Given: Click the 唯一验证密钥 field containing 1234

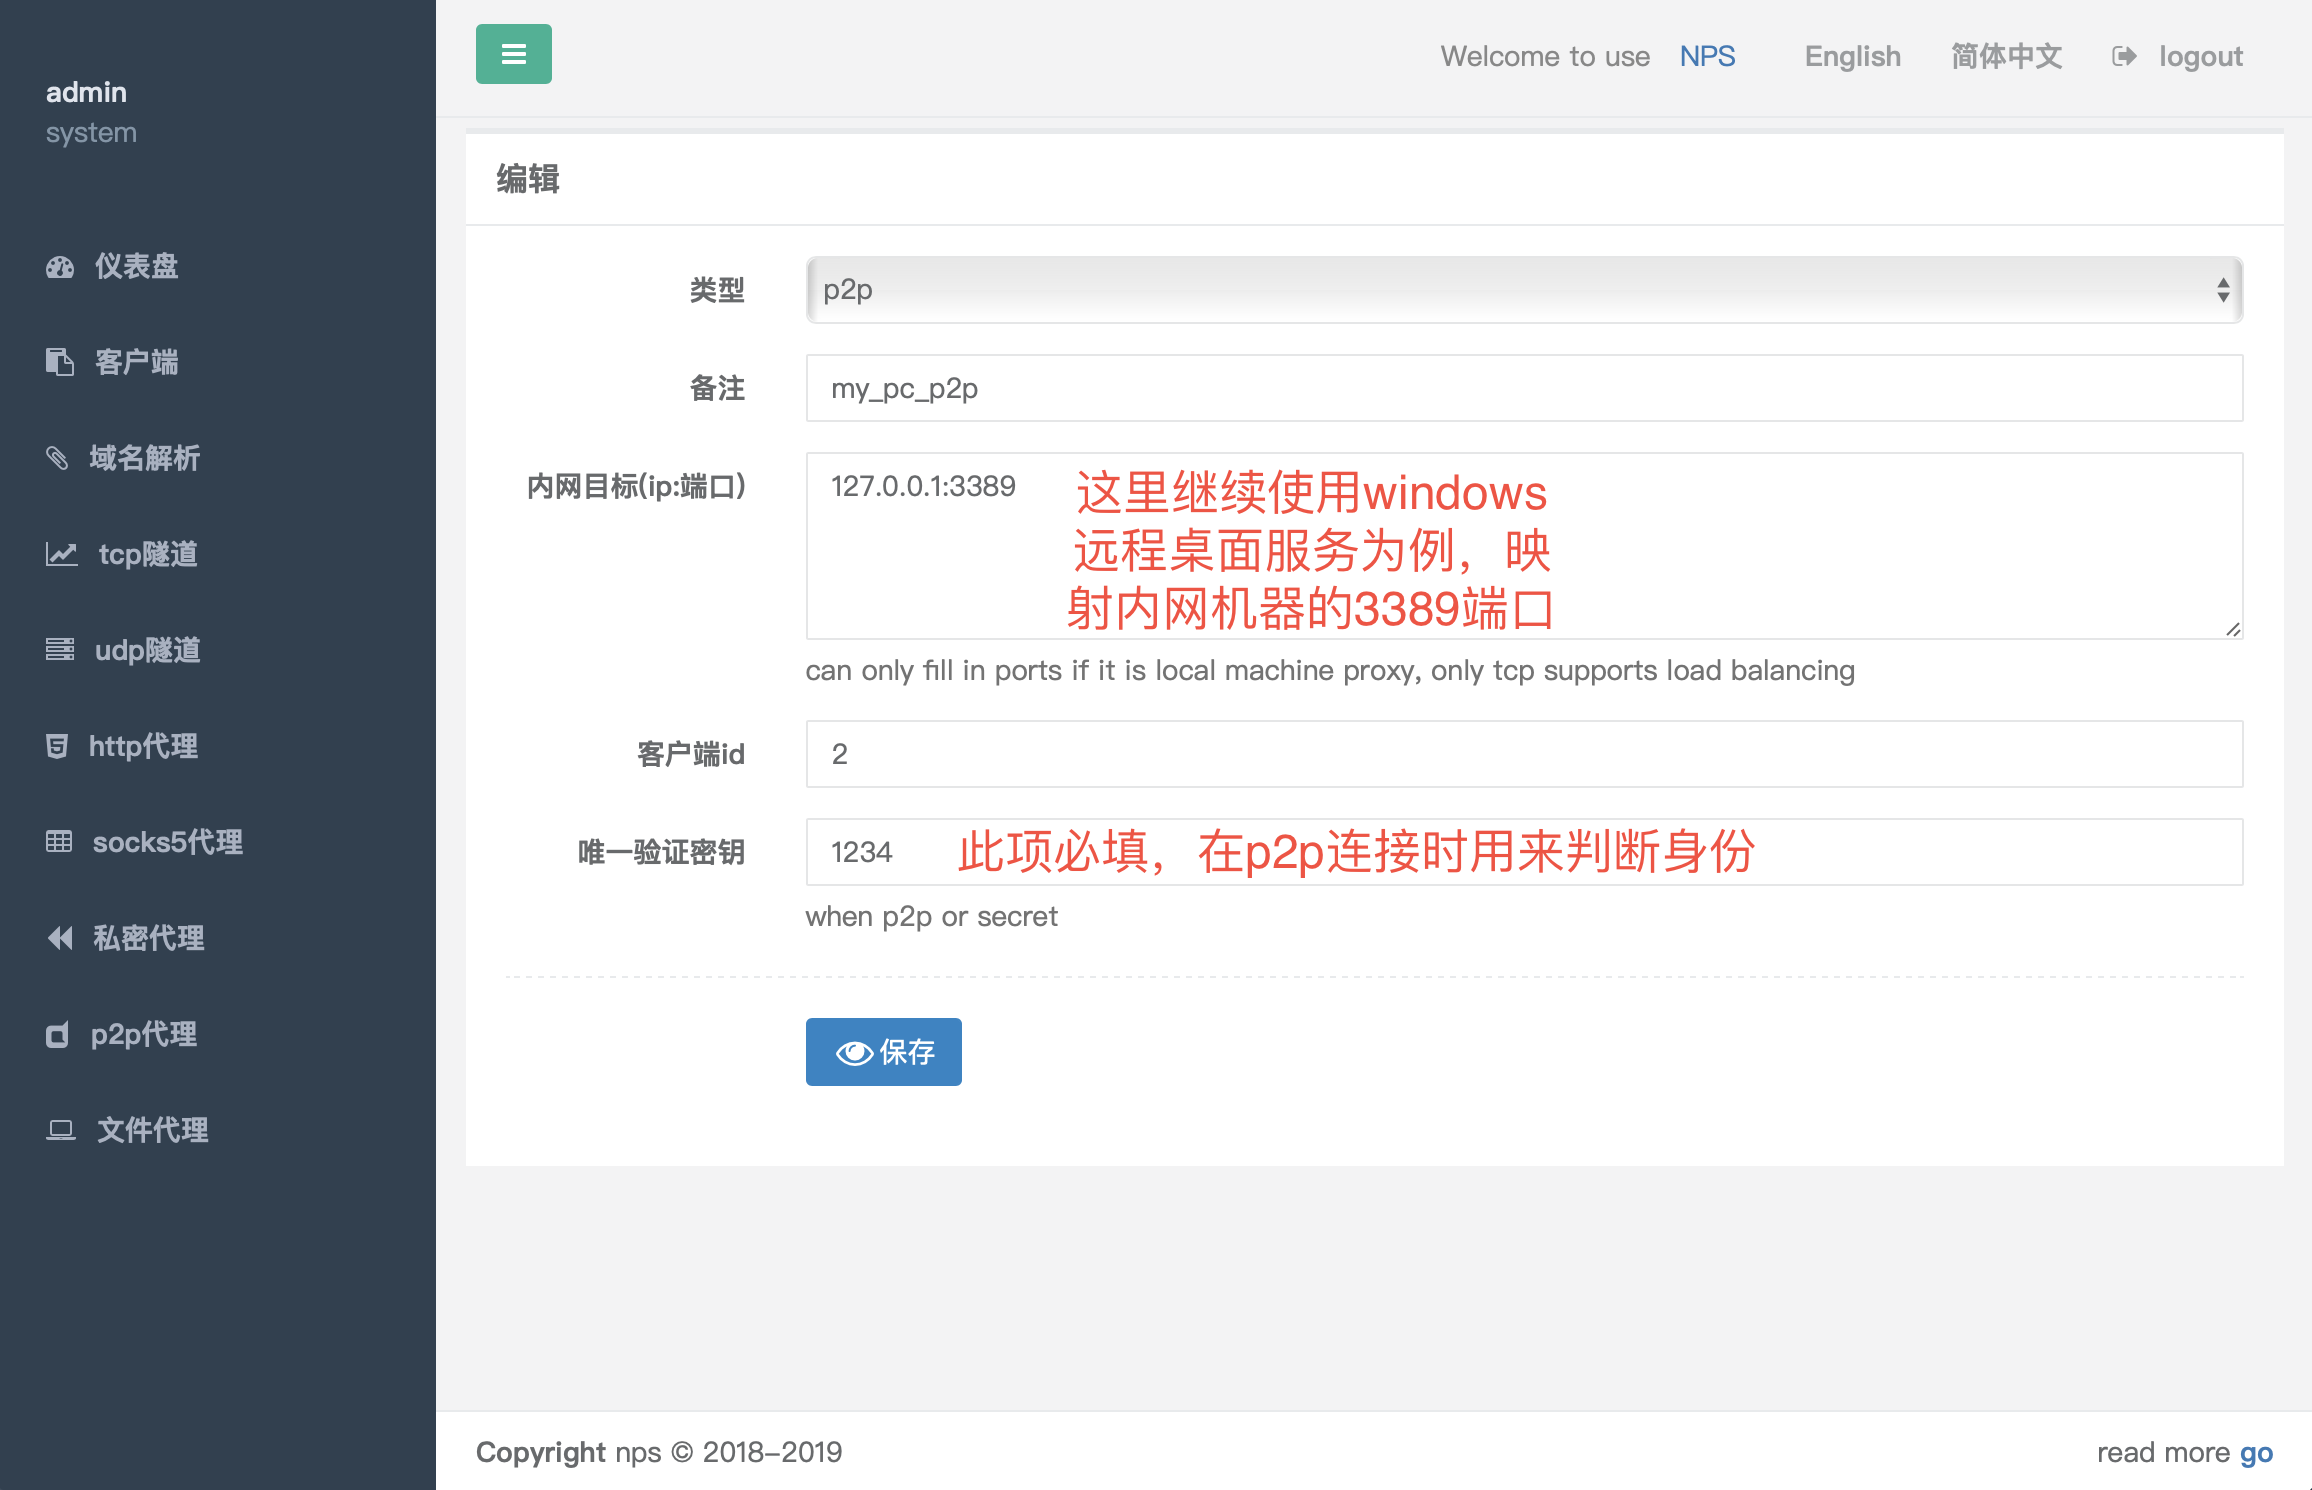Looking at the screenshot, I should point(1524,852).
